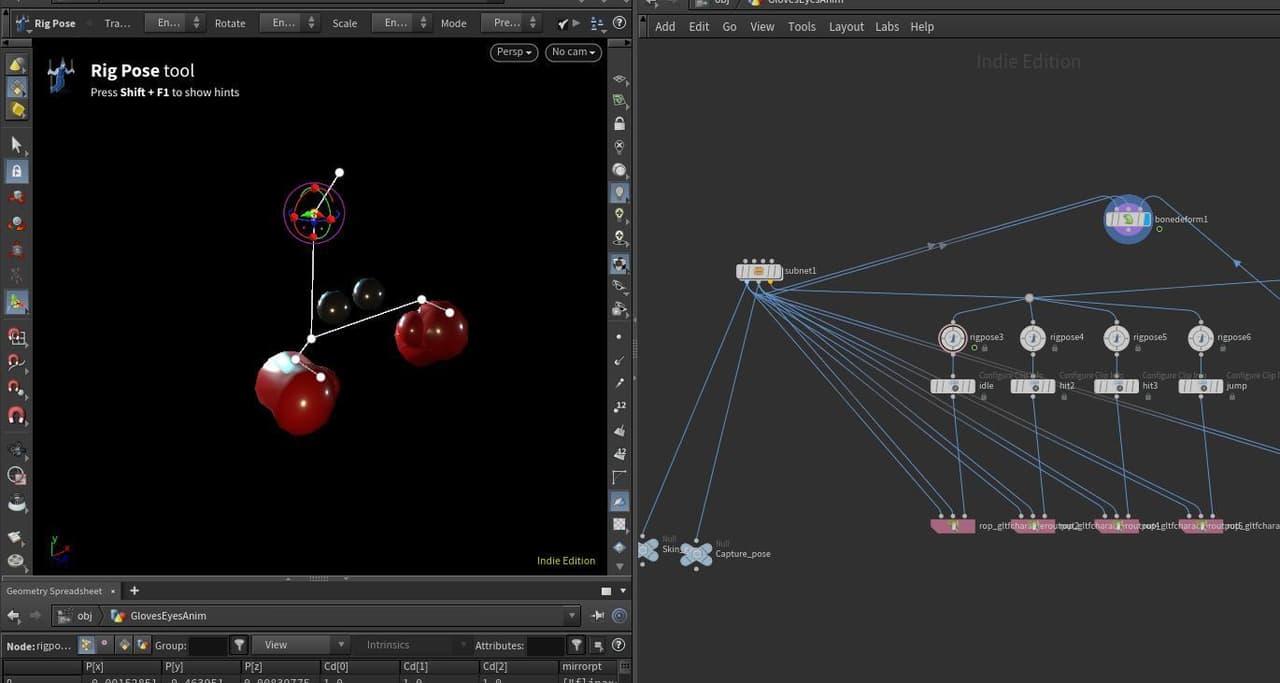
Task: Open the Tools menu in network editor
Action: point(802,27)
